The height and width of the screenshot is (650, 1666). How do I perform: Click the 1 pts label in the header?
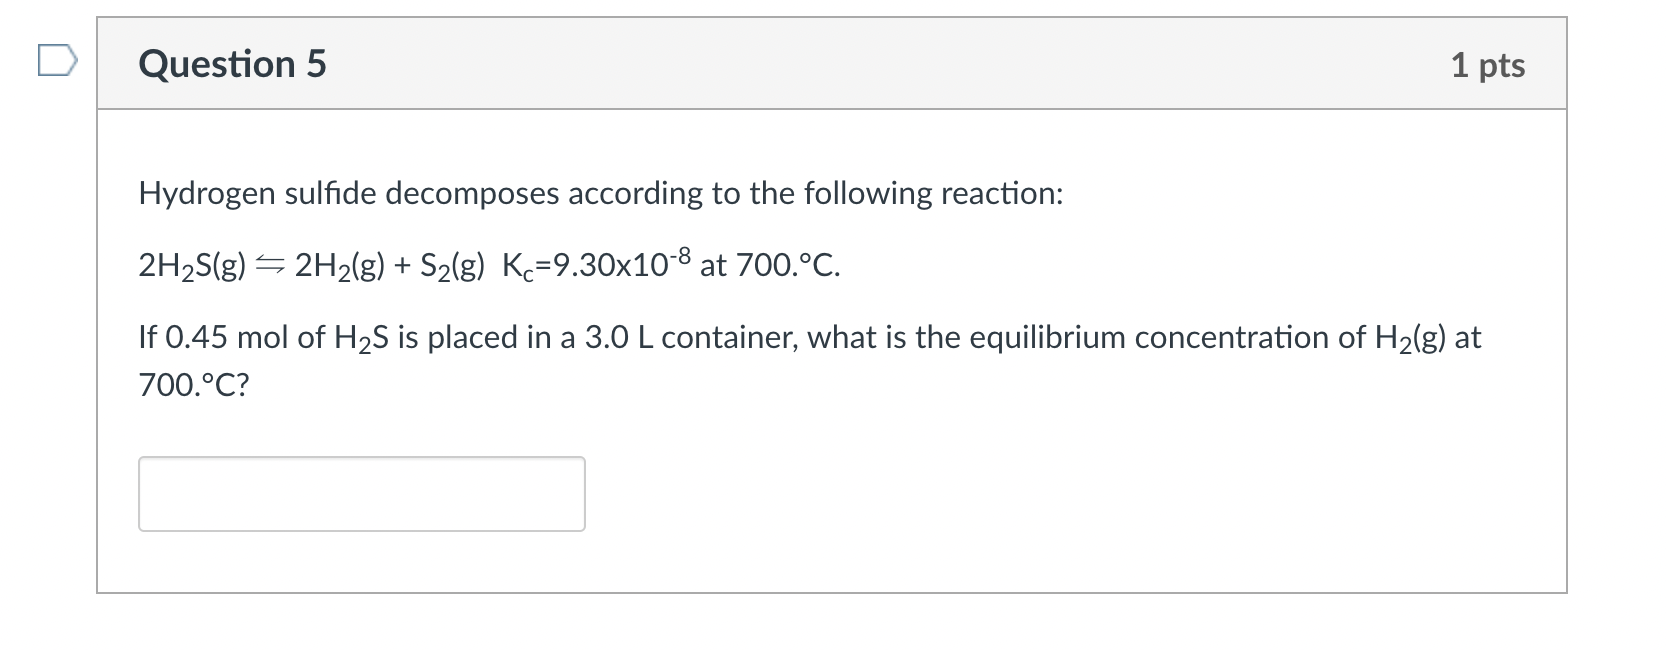(1488, 64)
